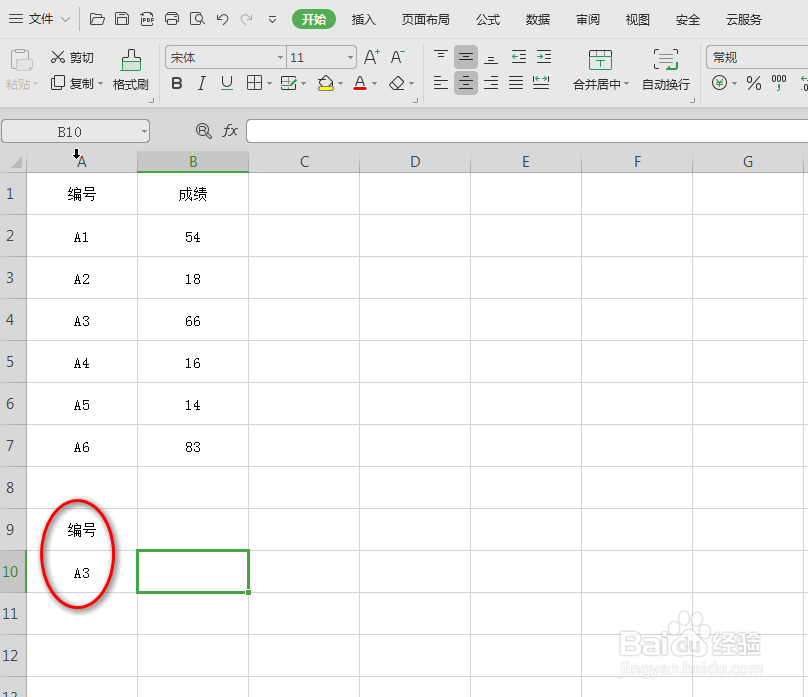Expand the borders dropdown arrow
The width and height of the screenshot is (808, 697).
pos(270,83)
